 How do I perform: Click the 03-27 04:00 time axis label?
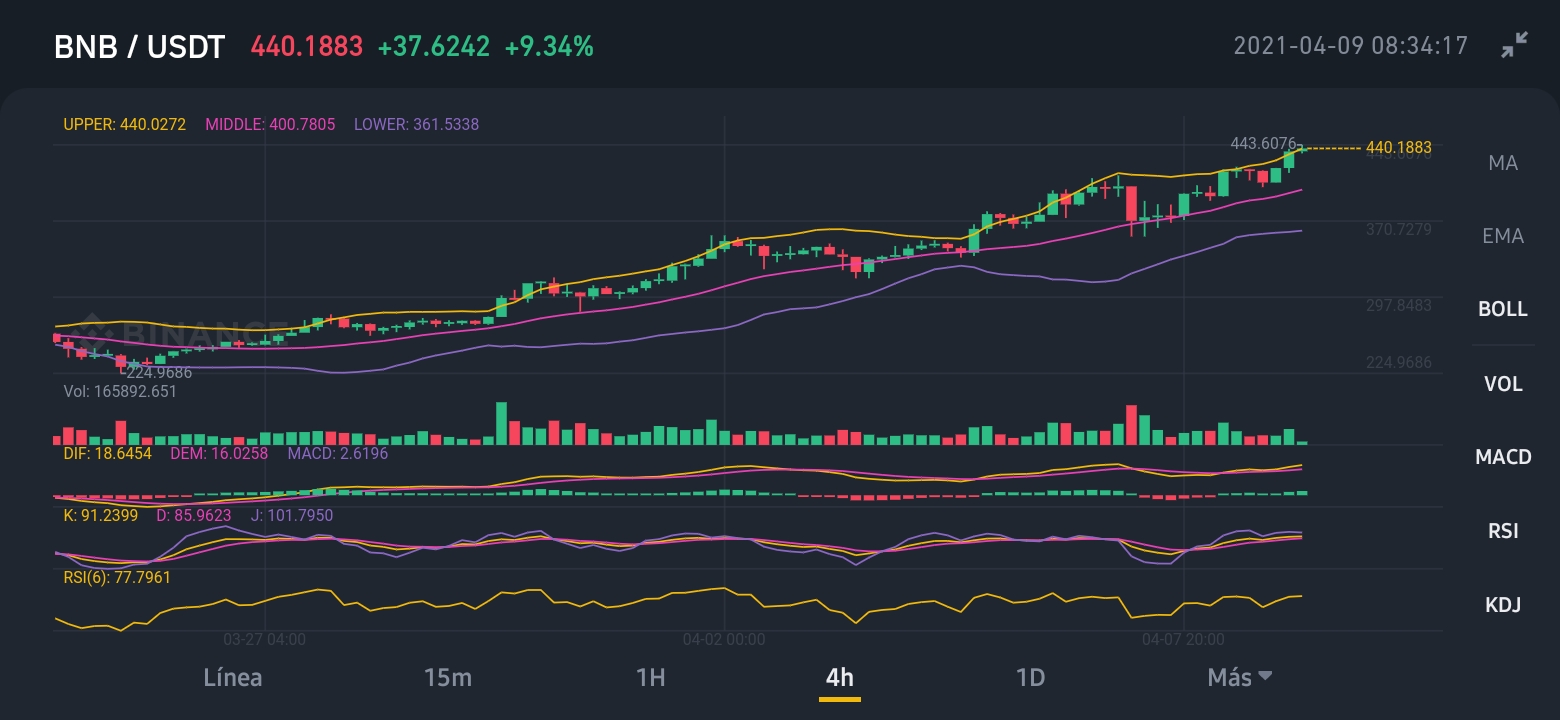[x=264, y=638]
